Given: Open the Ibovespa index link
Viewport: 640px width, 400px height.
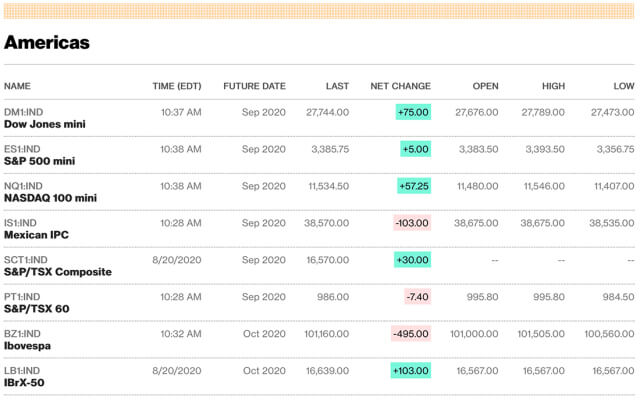Looking at the screenshot, I should (28, 346).
